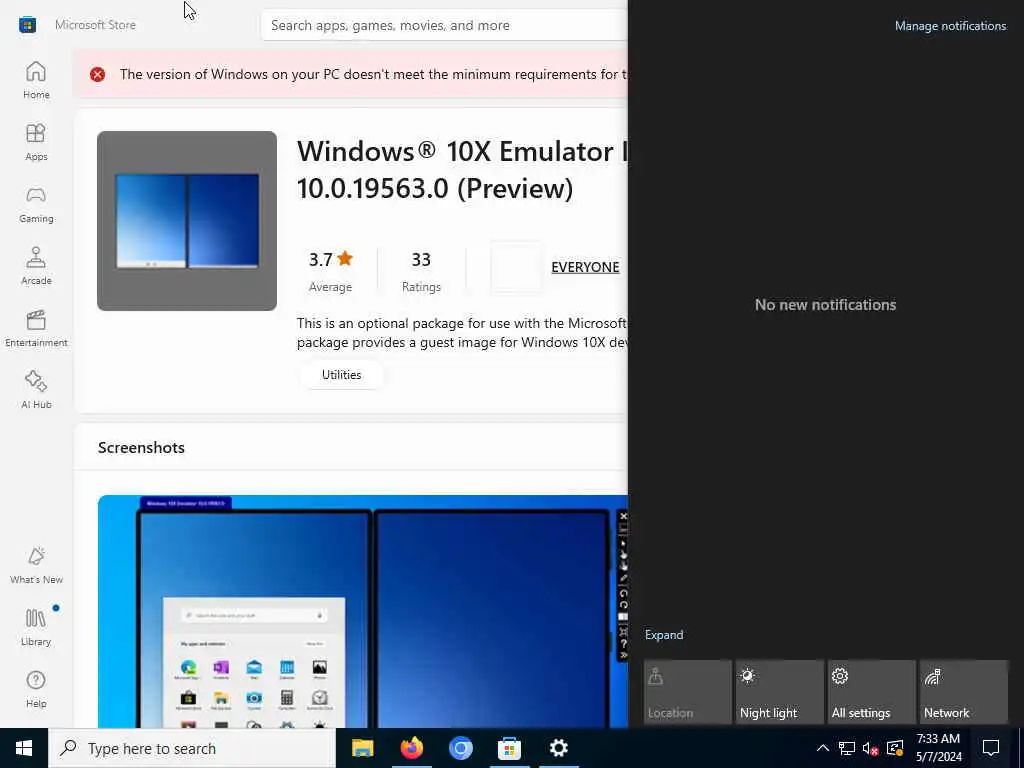Click in the Search apps, games, movies field
The image size is (1024, 768).
pyautogui.click(x=444, y=25)
